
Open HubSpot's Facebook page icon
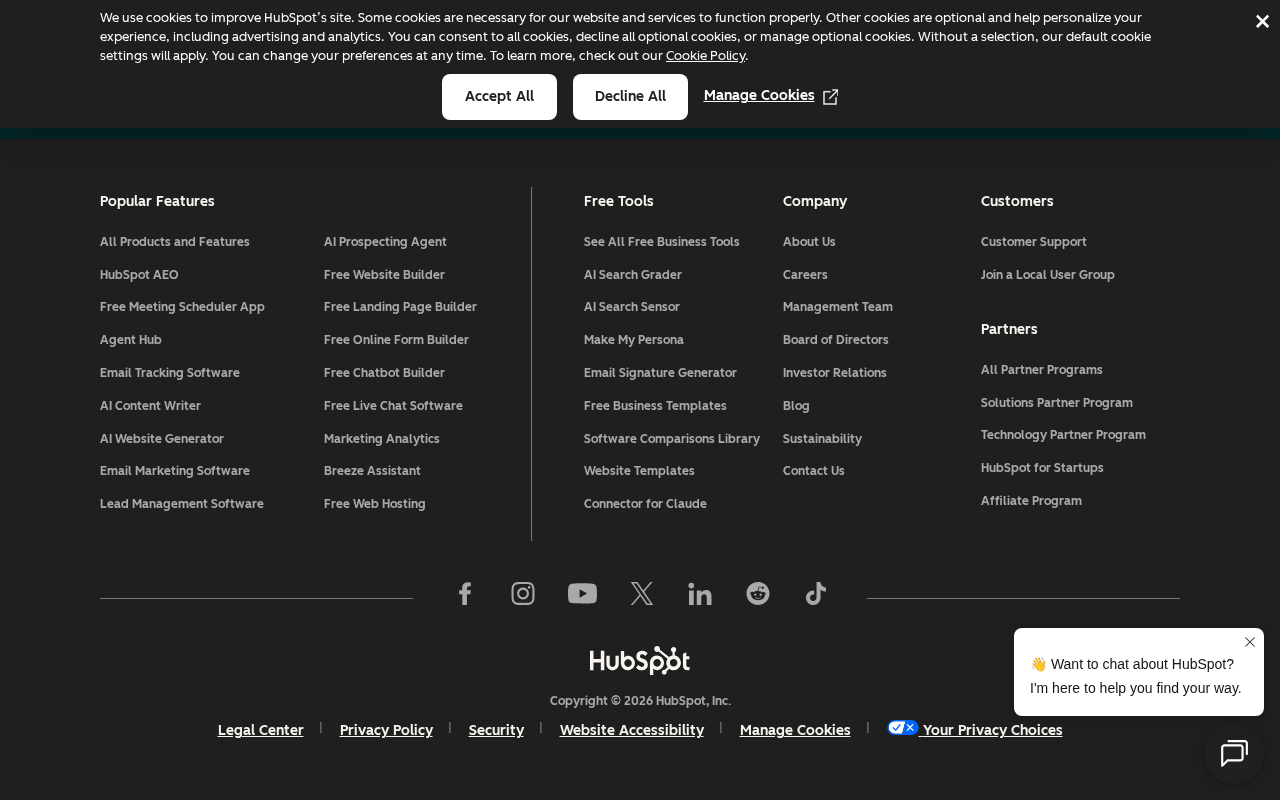coord(465,594)
